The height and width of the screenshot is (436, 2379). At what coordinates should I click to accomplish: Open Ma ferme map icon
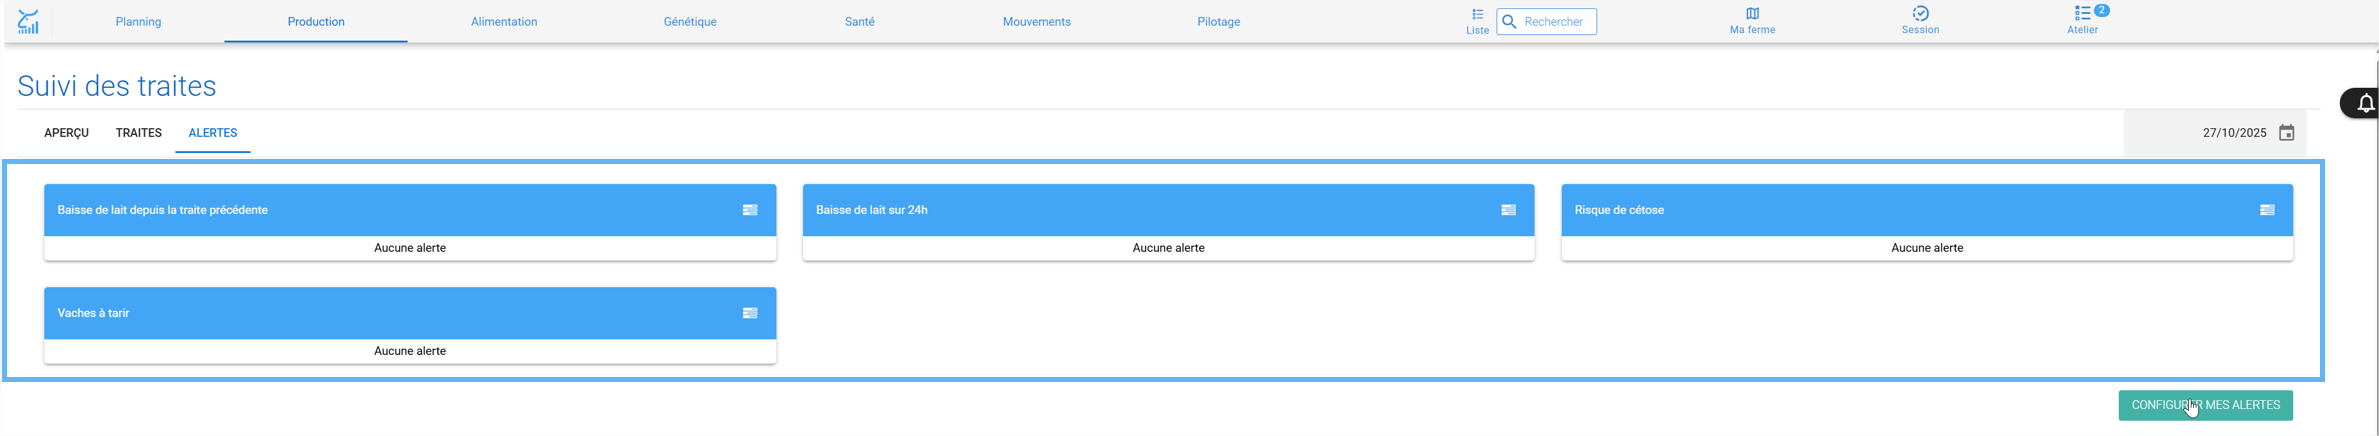1752,14
